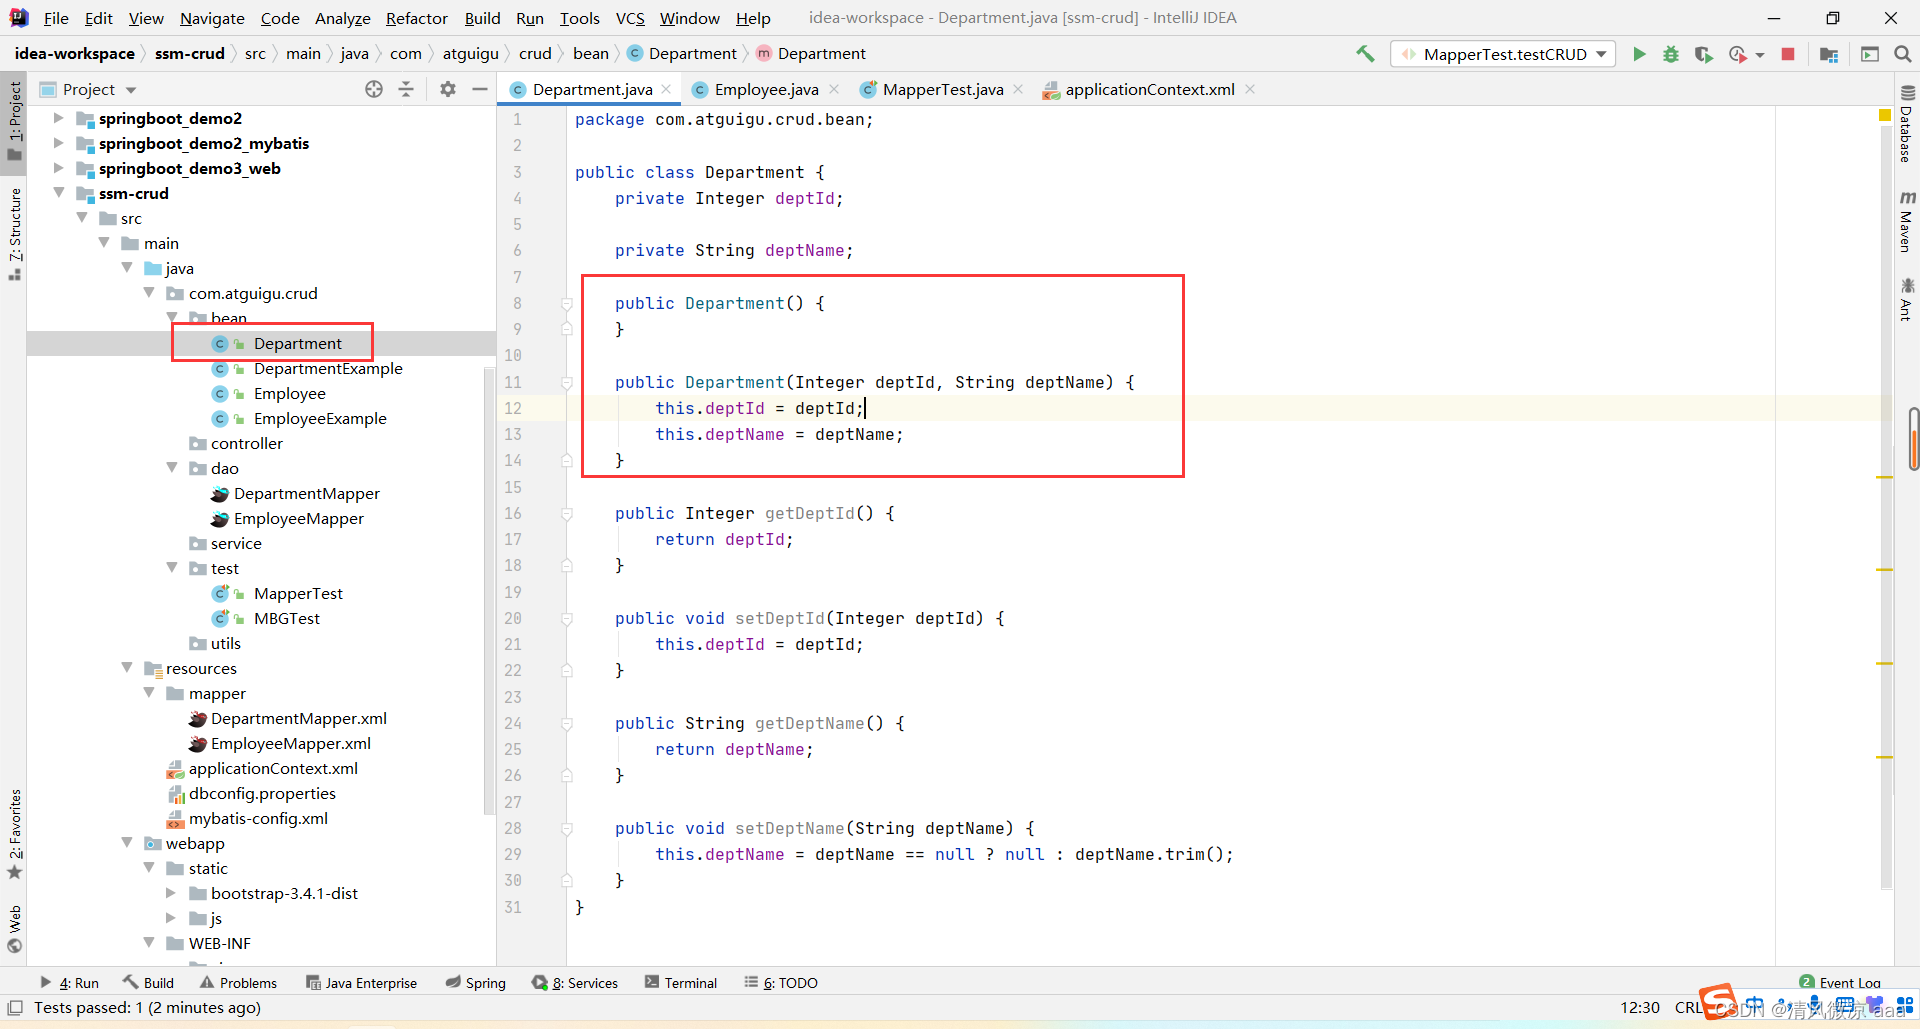Run with coverage icon in toolbar
Viewport: 1920px width, 1029px height.
1704,54
